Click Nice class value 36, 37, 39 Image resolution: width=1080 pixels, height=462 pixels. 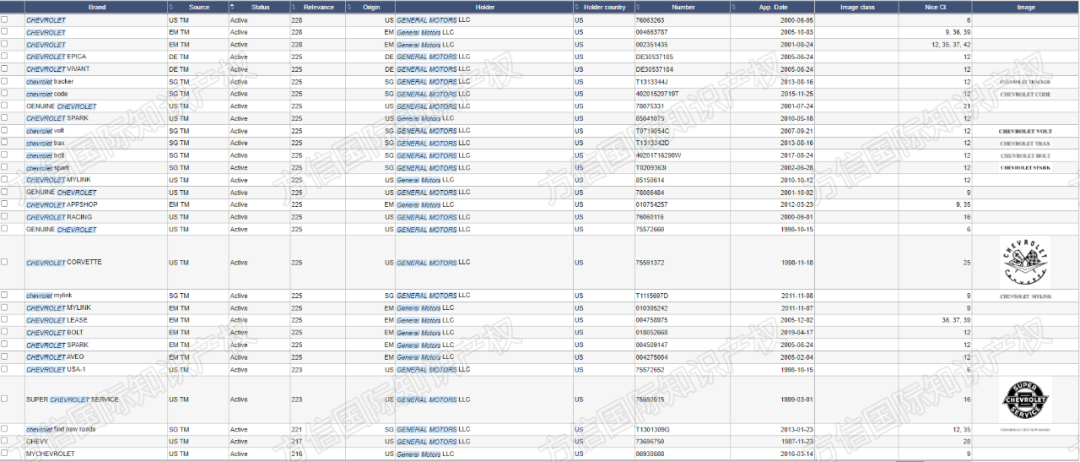coord(957,320)
